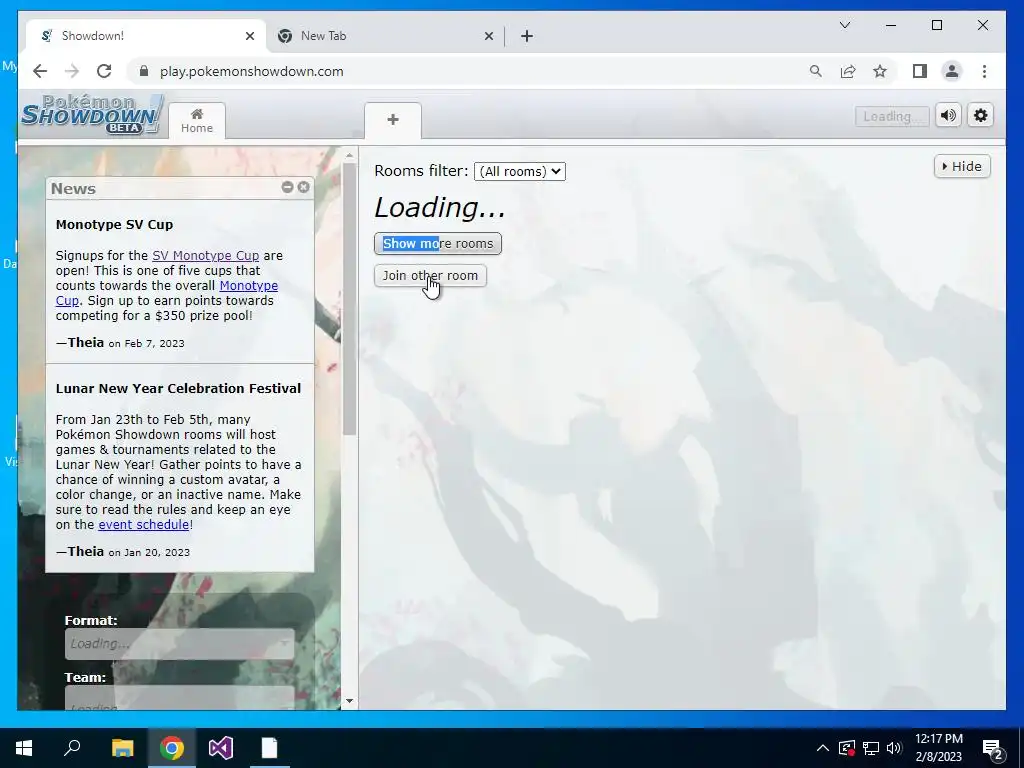Open the plus tab to add a room
The image size is (1024, 768).
(x=392, y=120)
